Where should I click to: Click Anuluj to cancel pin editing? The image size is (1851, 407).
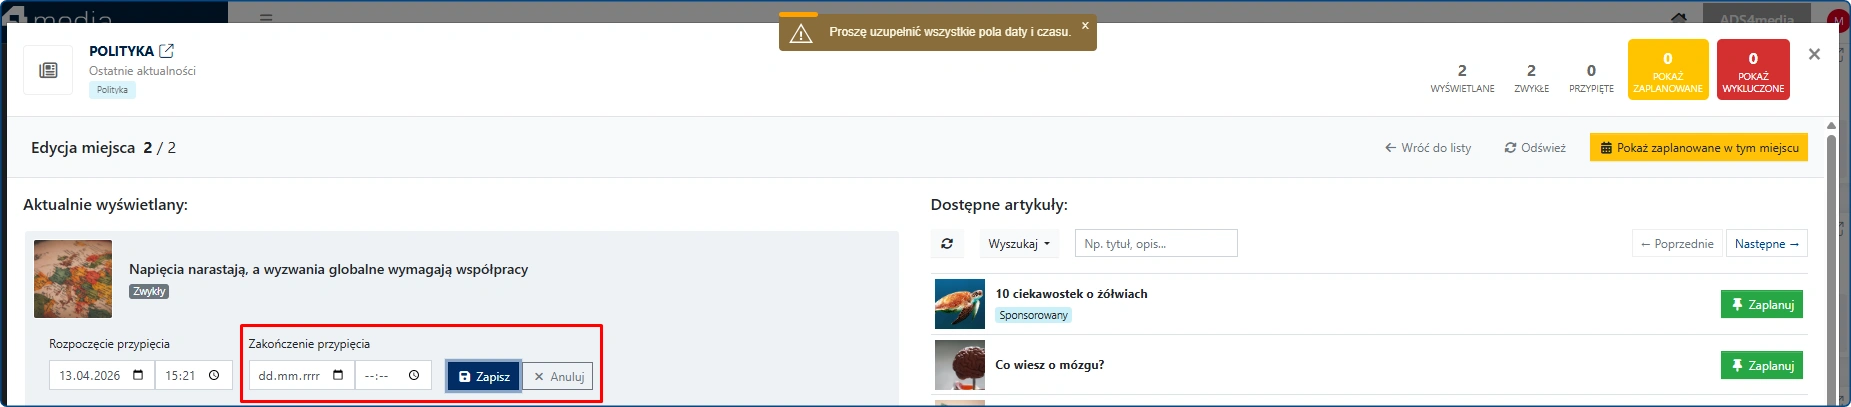[x=558, y=377]
